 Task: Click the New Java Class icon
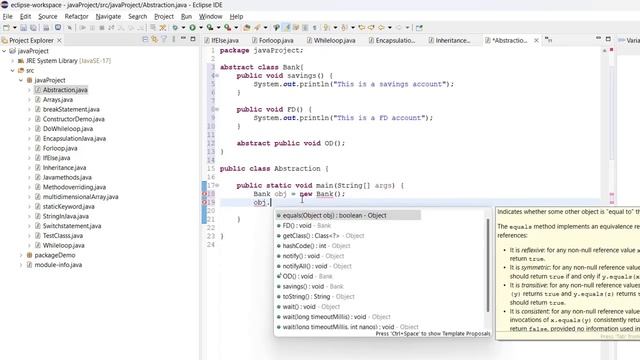pyautogui.click(x=257, y=28)
